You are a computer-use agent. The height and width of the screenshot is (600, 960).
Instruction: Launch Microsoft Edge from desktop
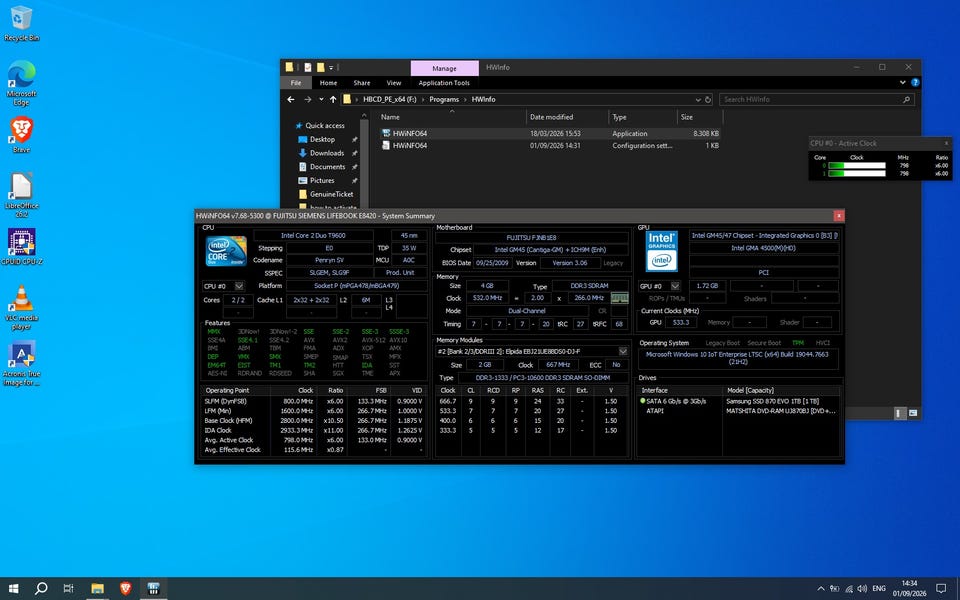point(21,83)
